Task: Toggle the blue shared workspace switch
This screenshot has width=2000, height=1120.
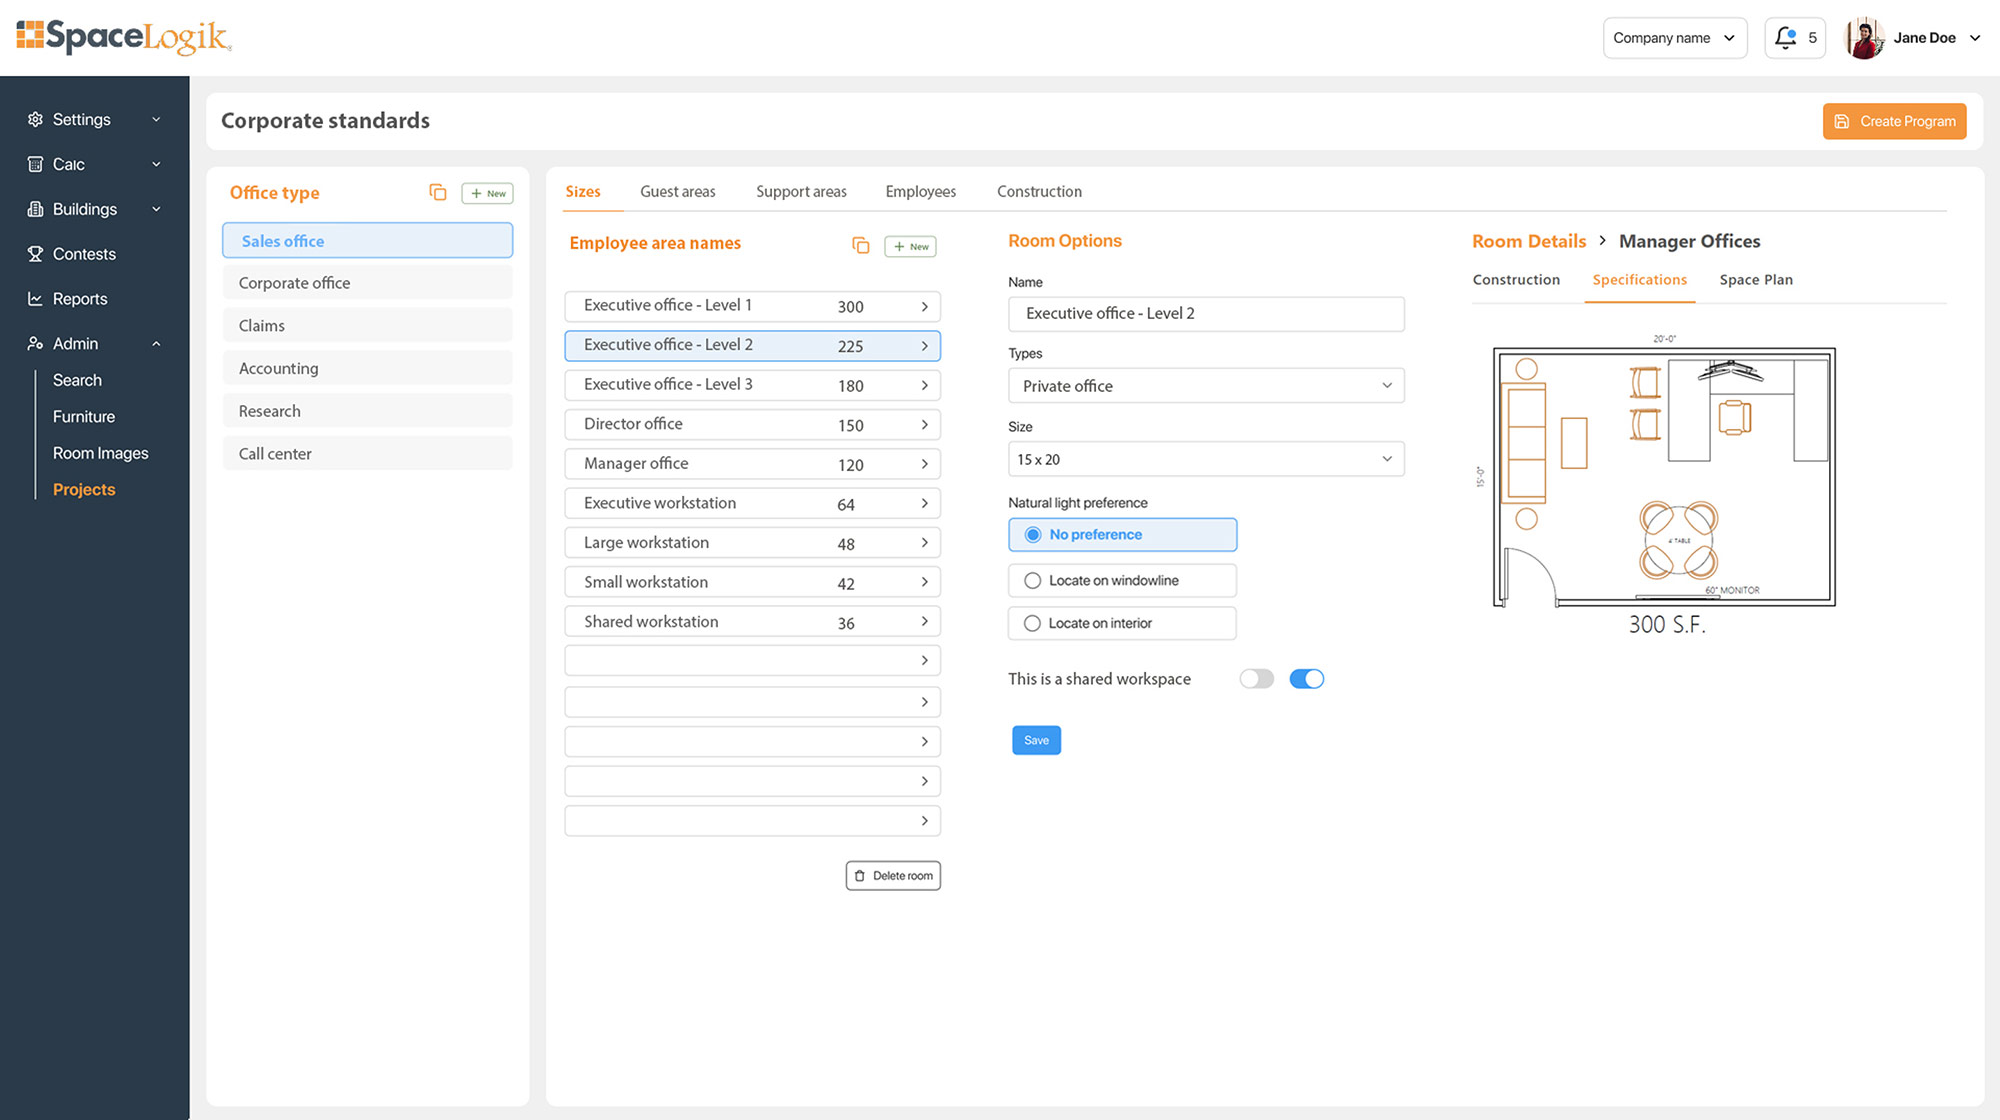Action: tap(1306, 679)
